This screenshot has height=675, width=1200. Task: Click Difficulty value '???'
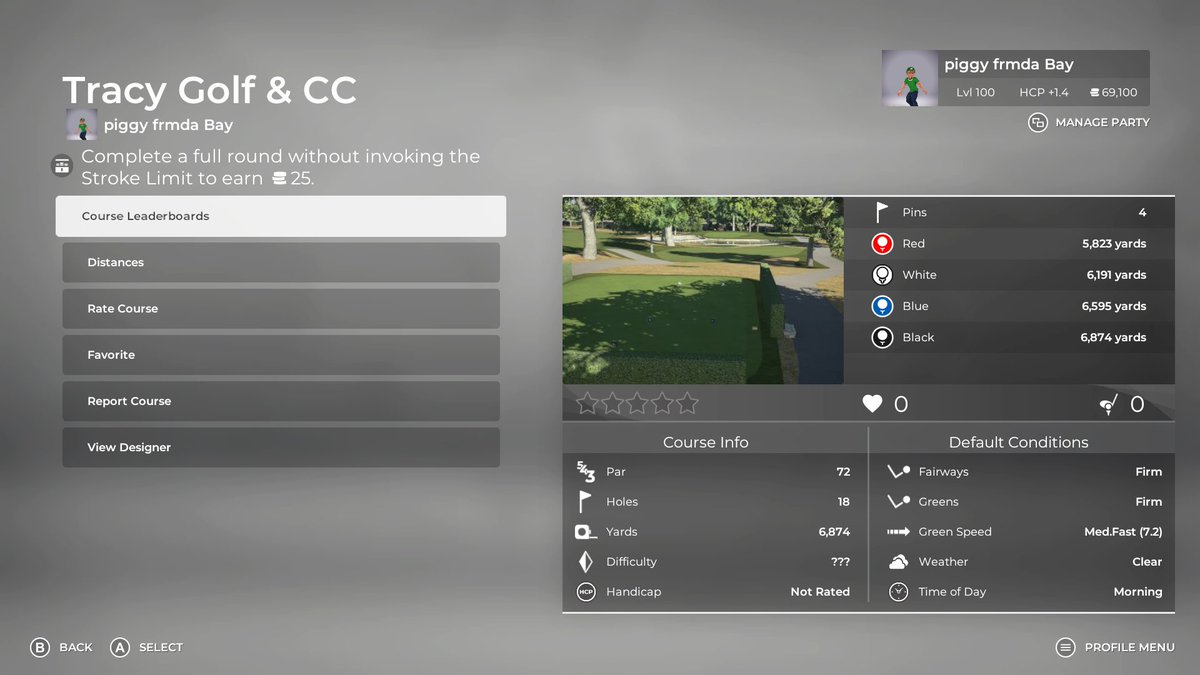[x=840, y=562]
